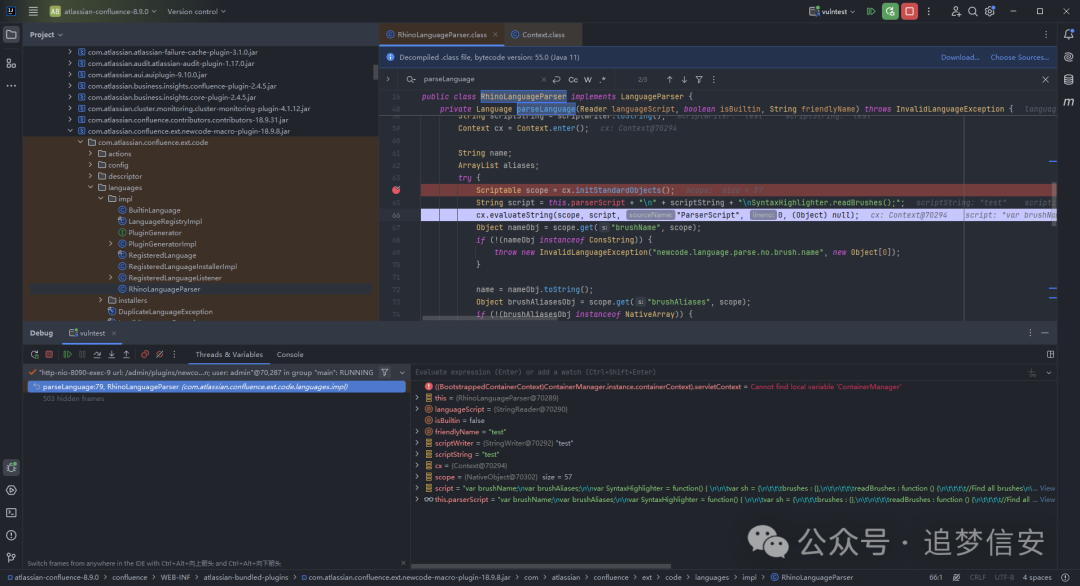Open the thread selector dropdown arrow

pyautogui.click(x=402, y=373)
